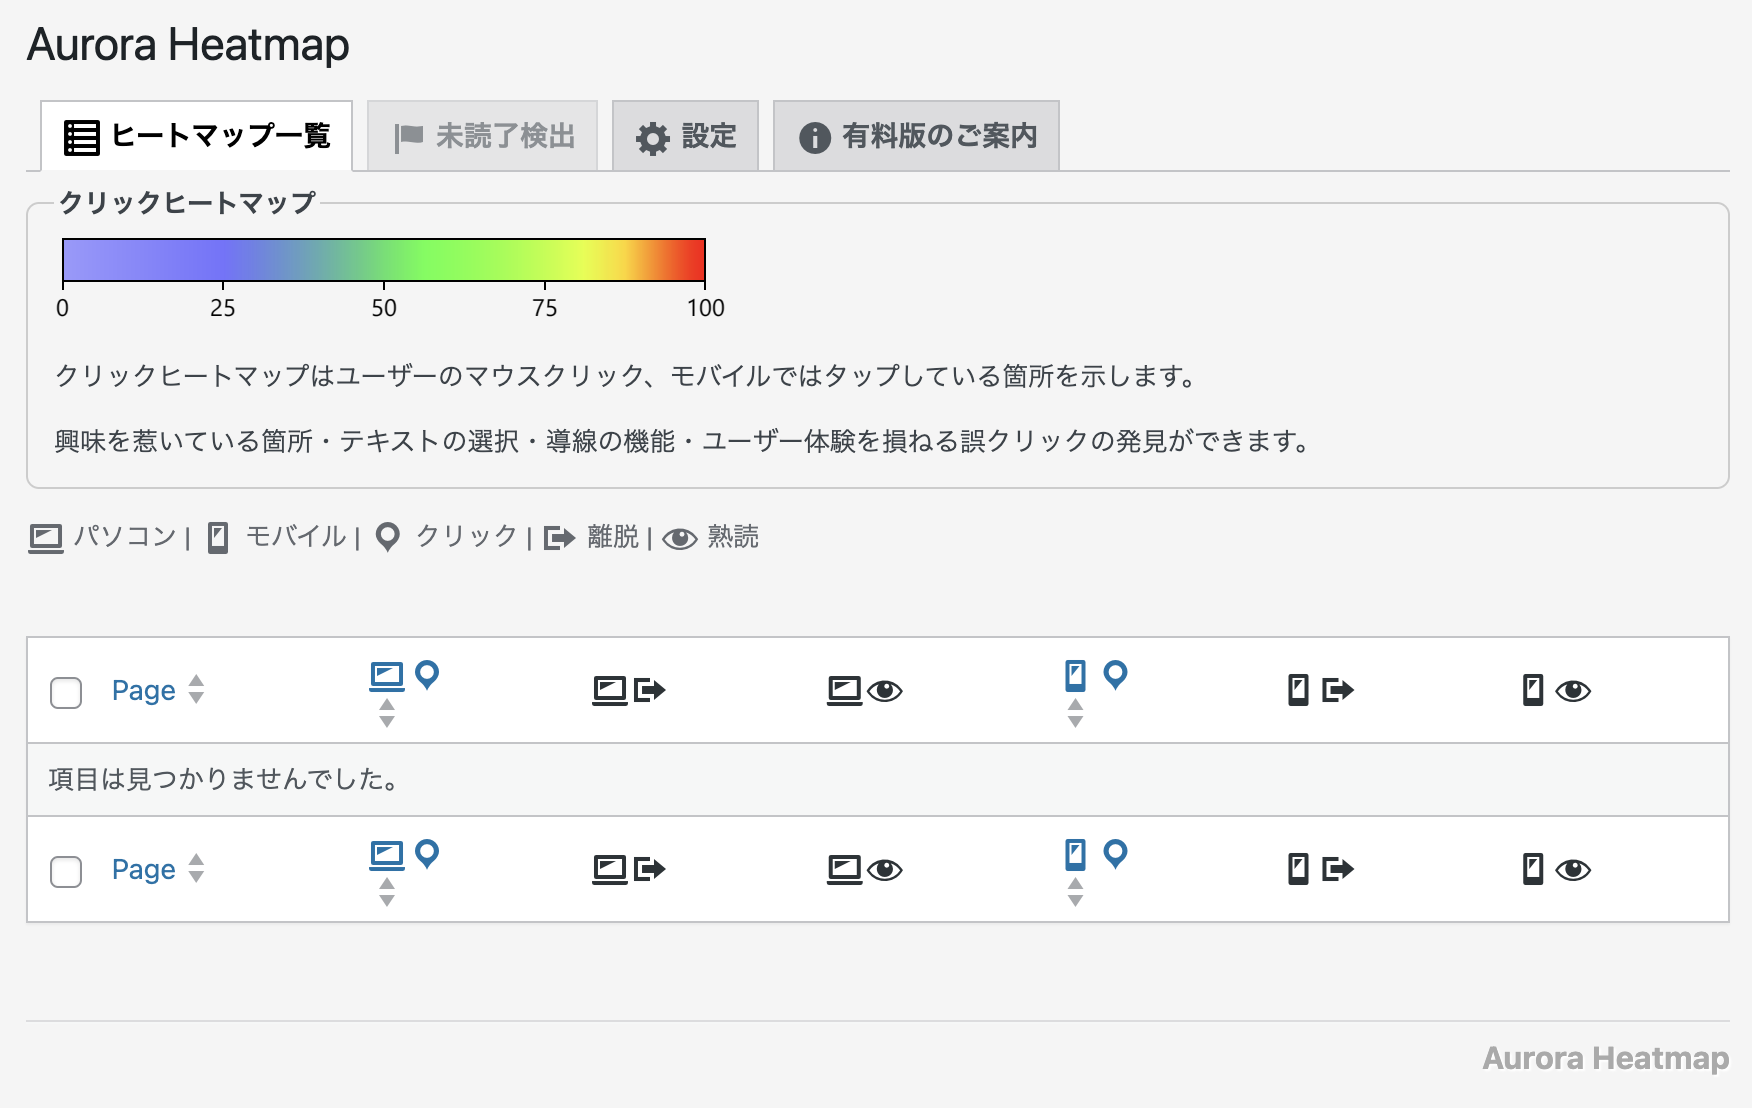Tick the select-all checkbox in table footer

[66, 871]
